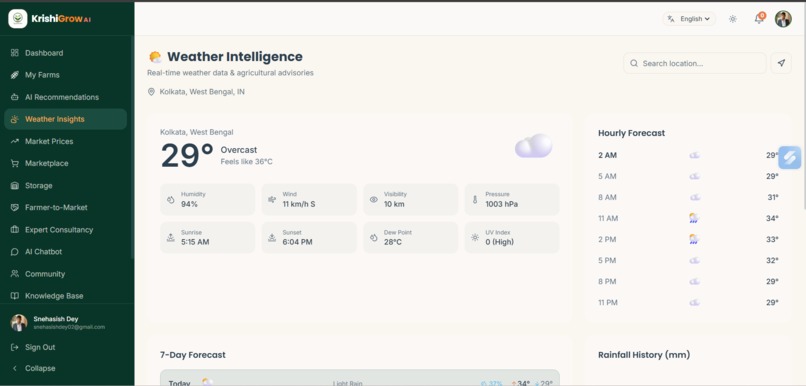This screenshot has width=806, height=386.
Task: Visit the Community section
Action: pyautogui.click(x=65, y=274)
